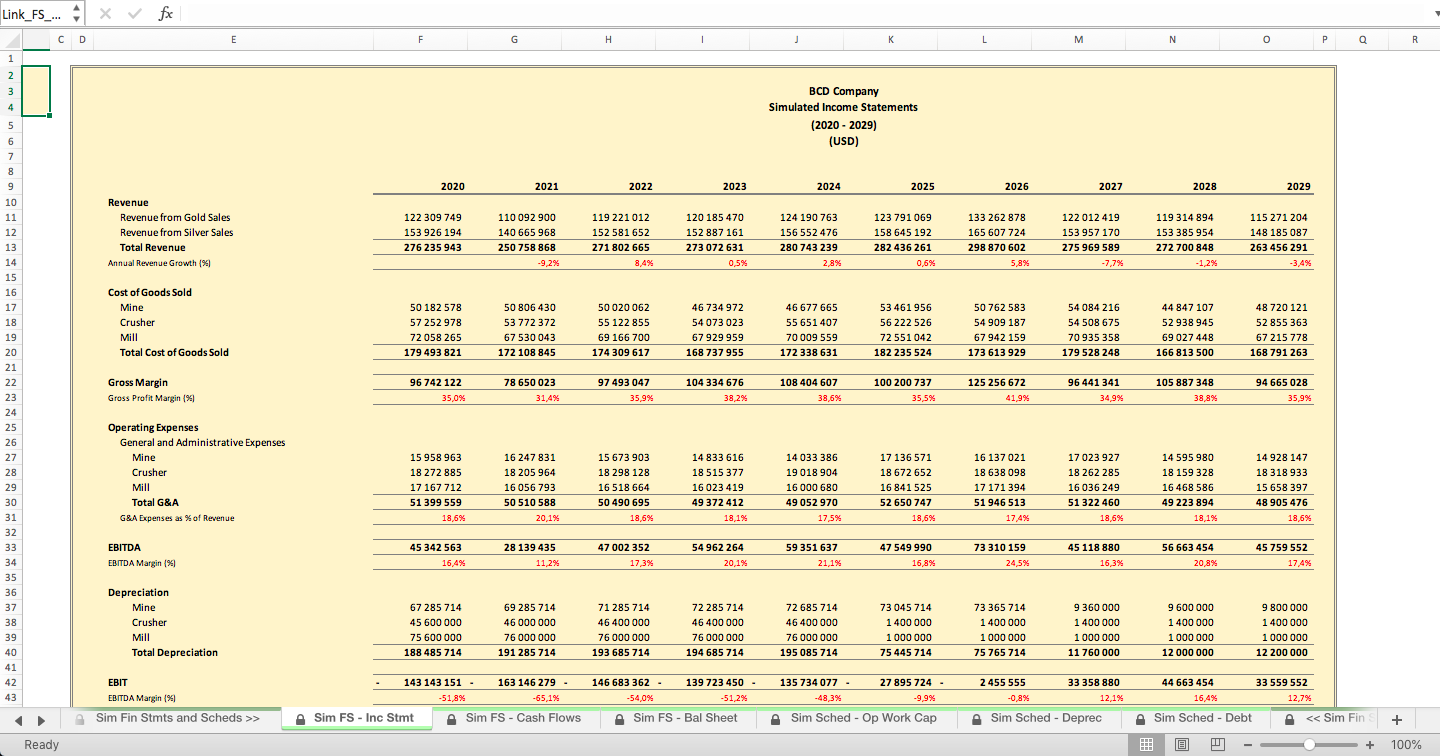This screenshot has width=1440, height=756.
Task: Click the confirm entry checkmark icon
Action: [x=133, y=13]
